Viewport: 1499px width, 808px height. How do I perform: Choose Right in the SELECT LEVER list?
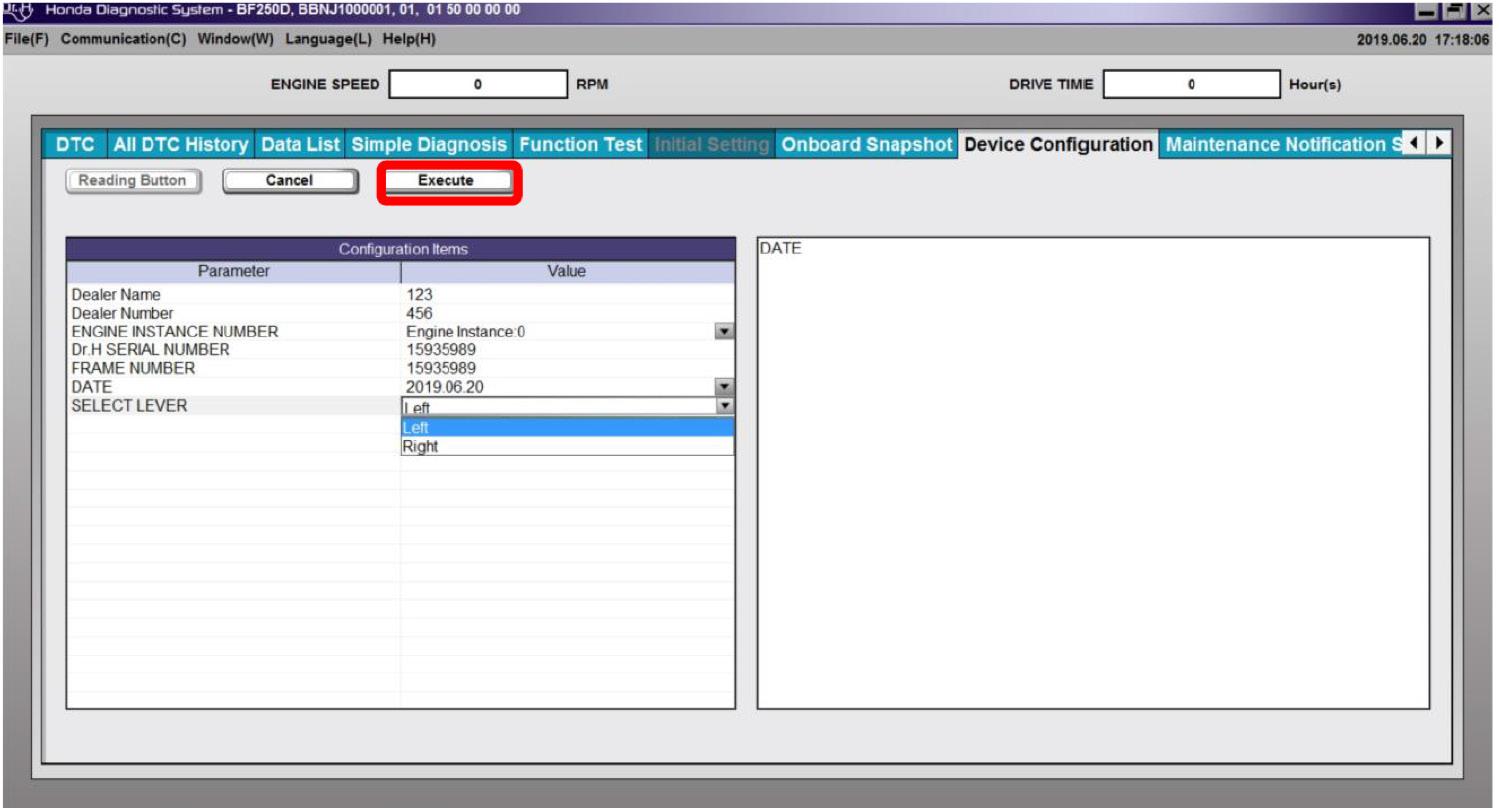567,447
